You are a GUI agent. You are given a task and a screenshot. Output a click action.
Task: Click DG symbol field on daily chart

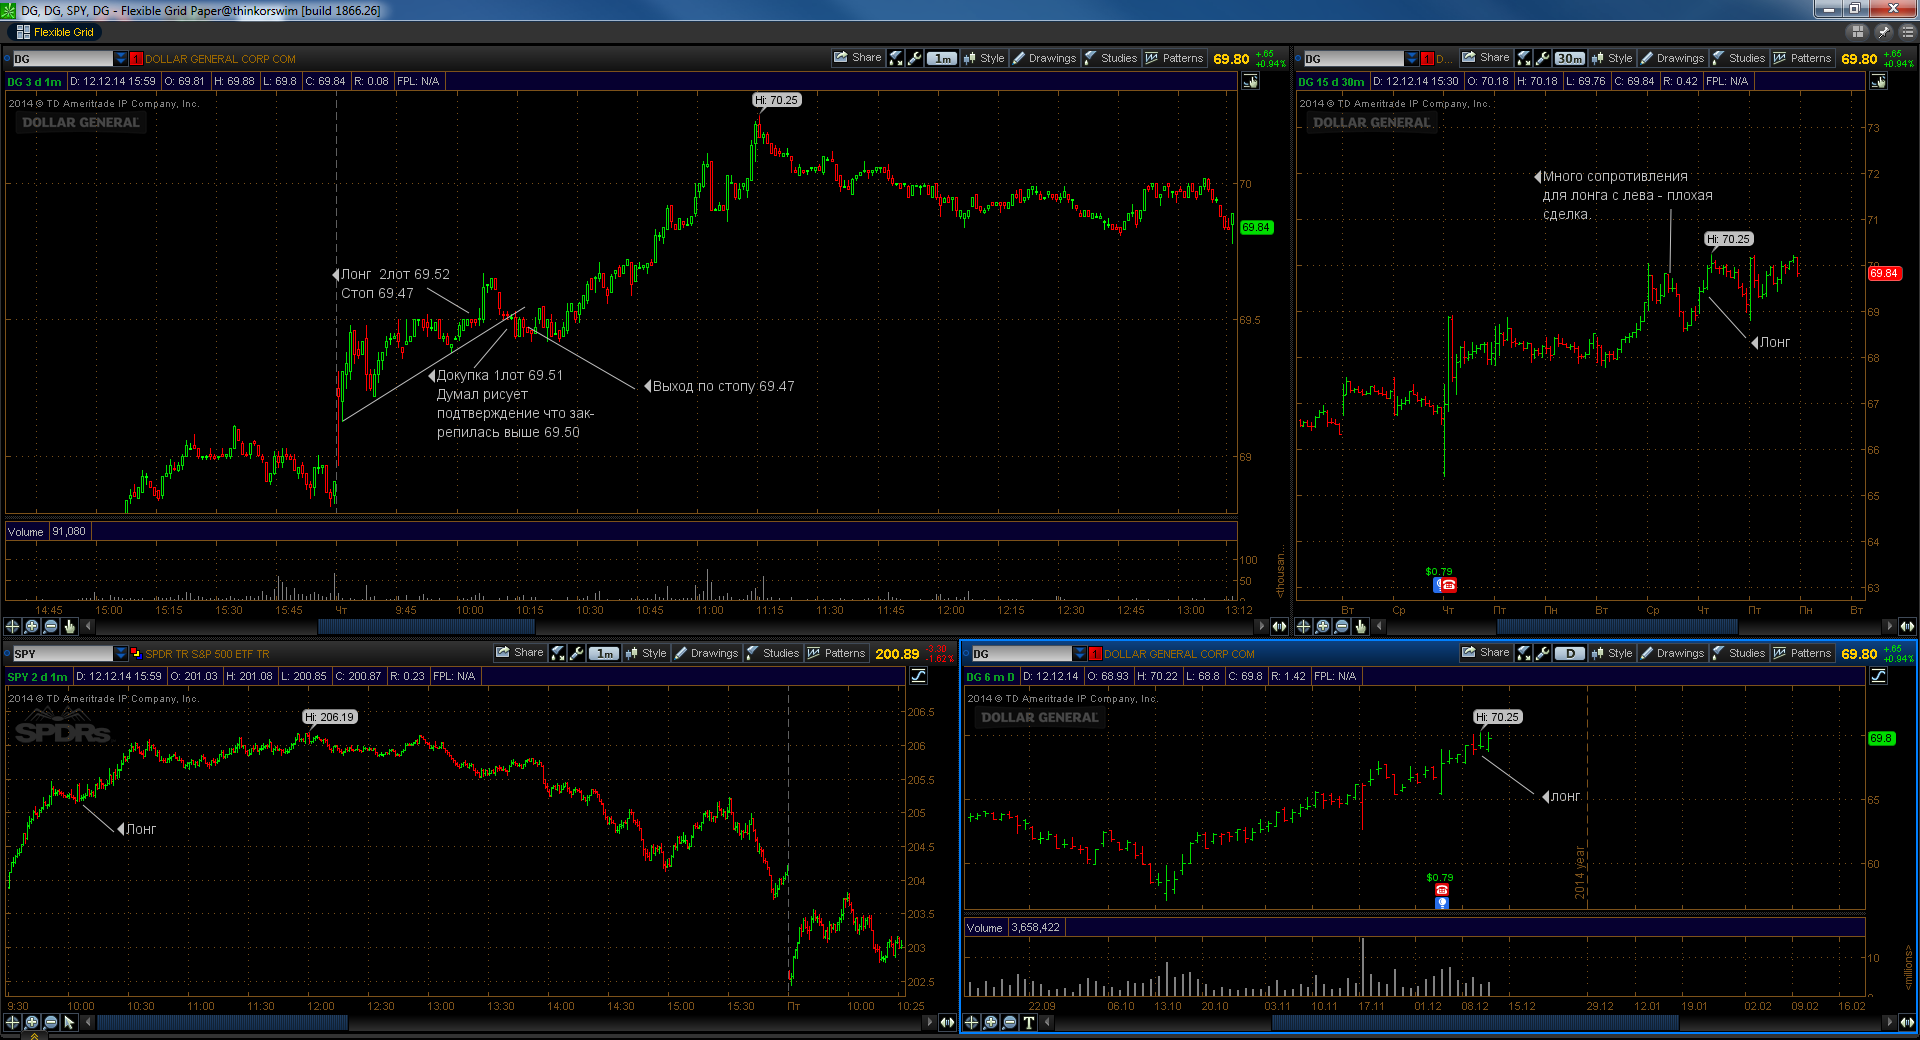1021,654
